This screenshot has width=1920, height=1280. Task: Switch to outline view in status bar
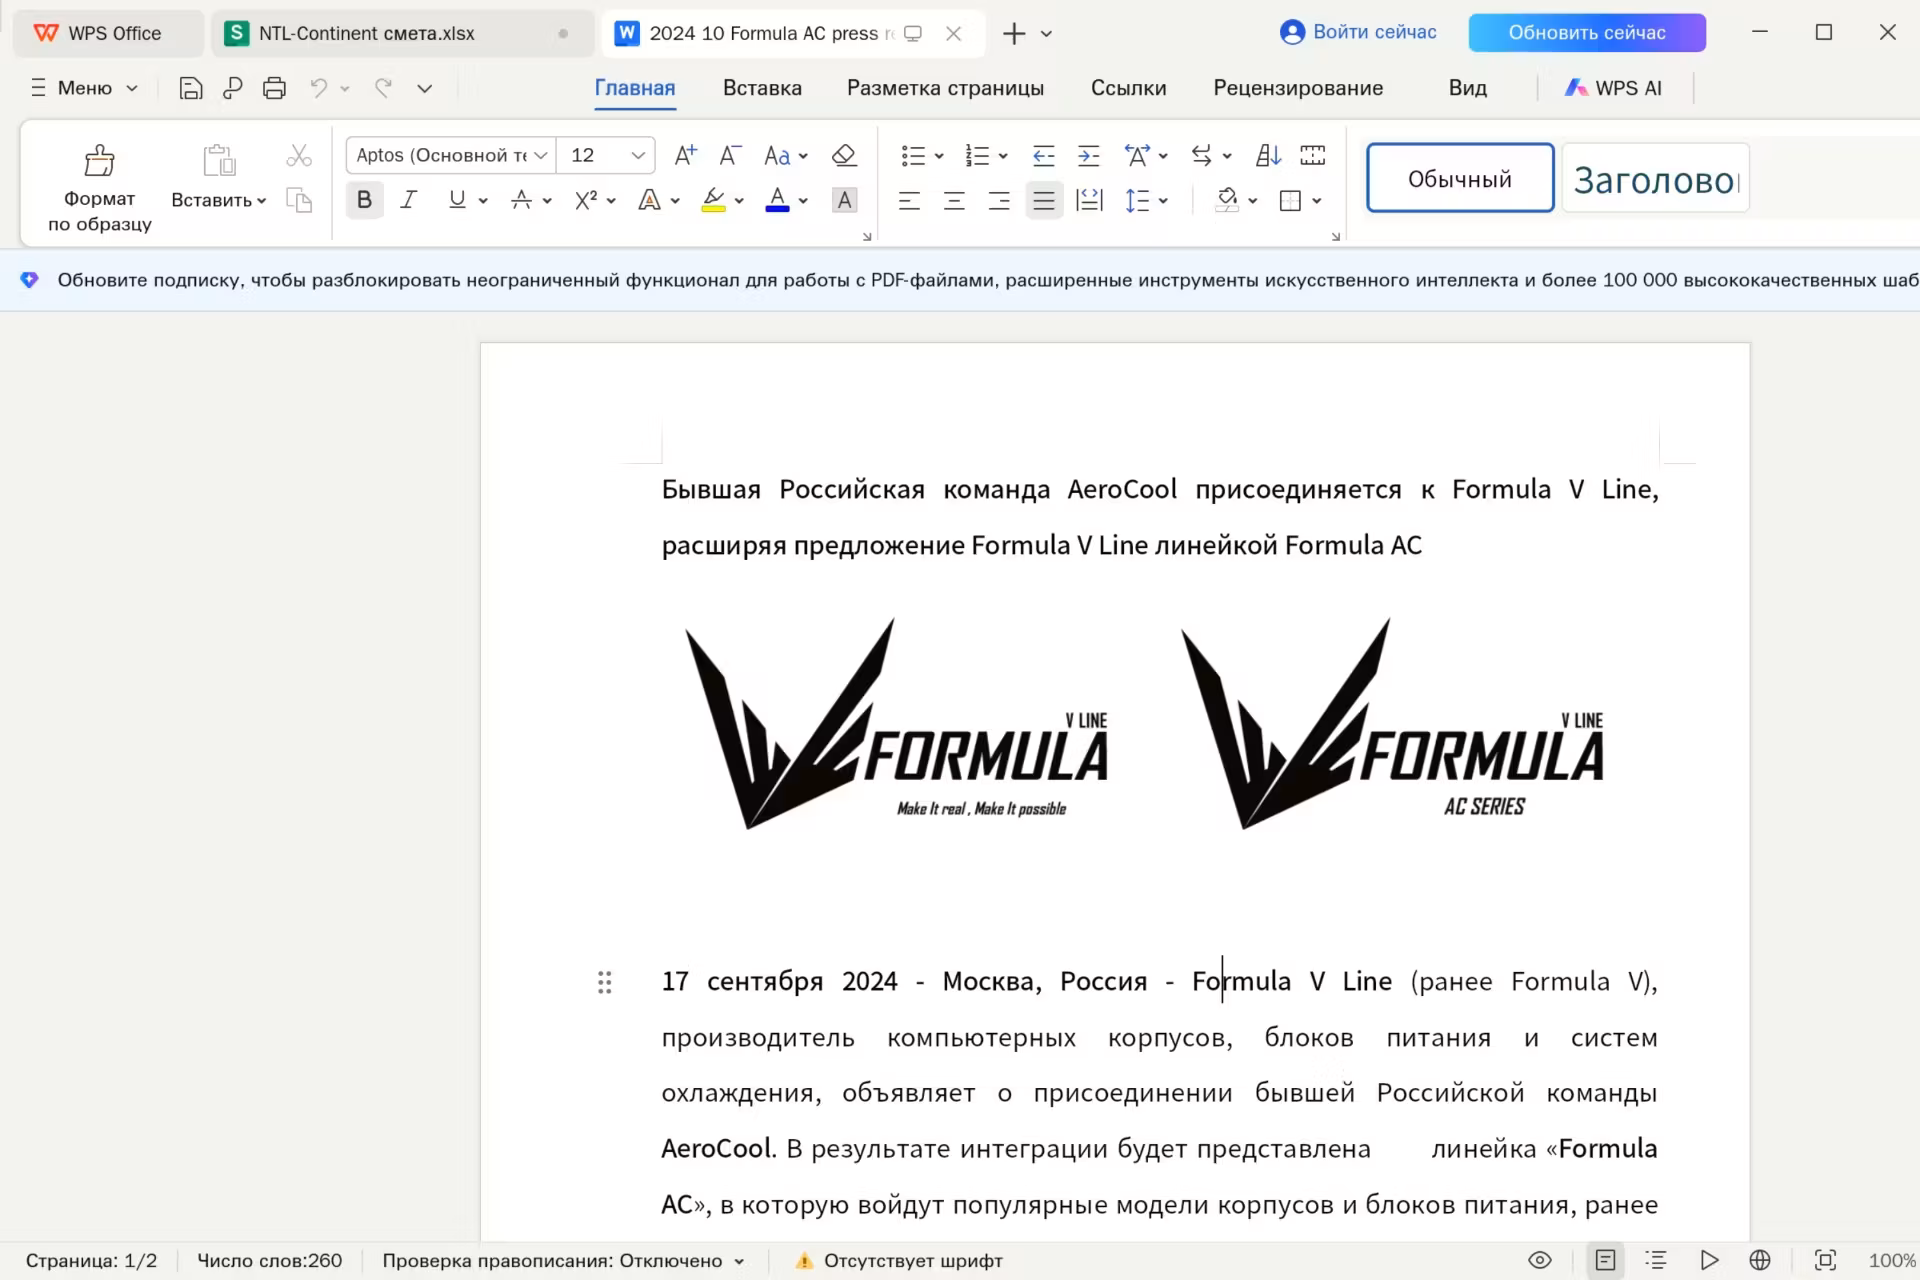(x=1656, y=1260)
